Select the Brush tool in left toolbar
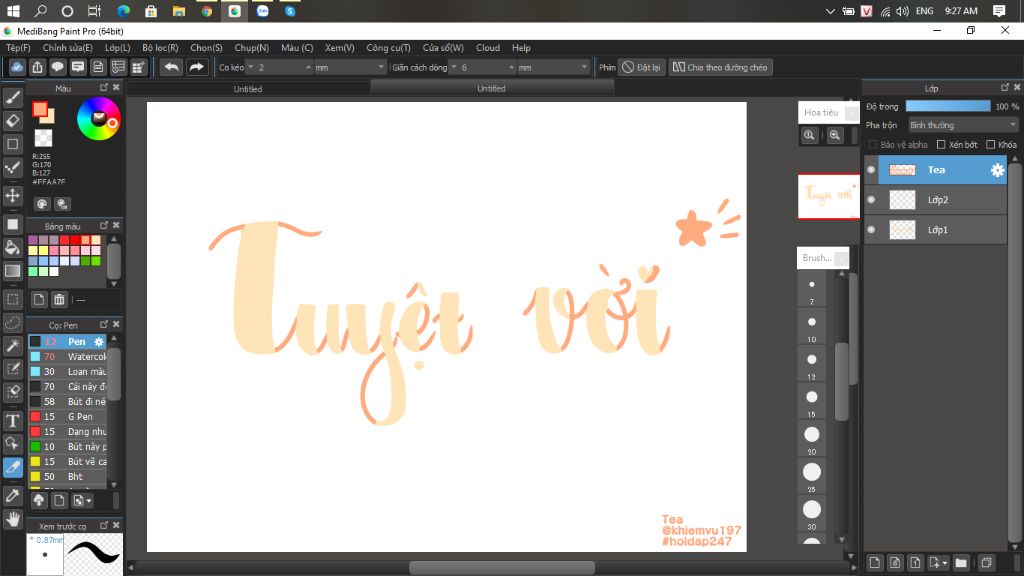 tap(12, 97)
